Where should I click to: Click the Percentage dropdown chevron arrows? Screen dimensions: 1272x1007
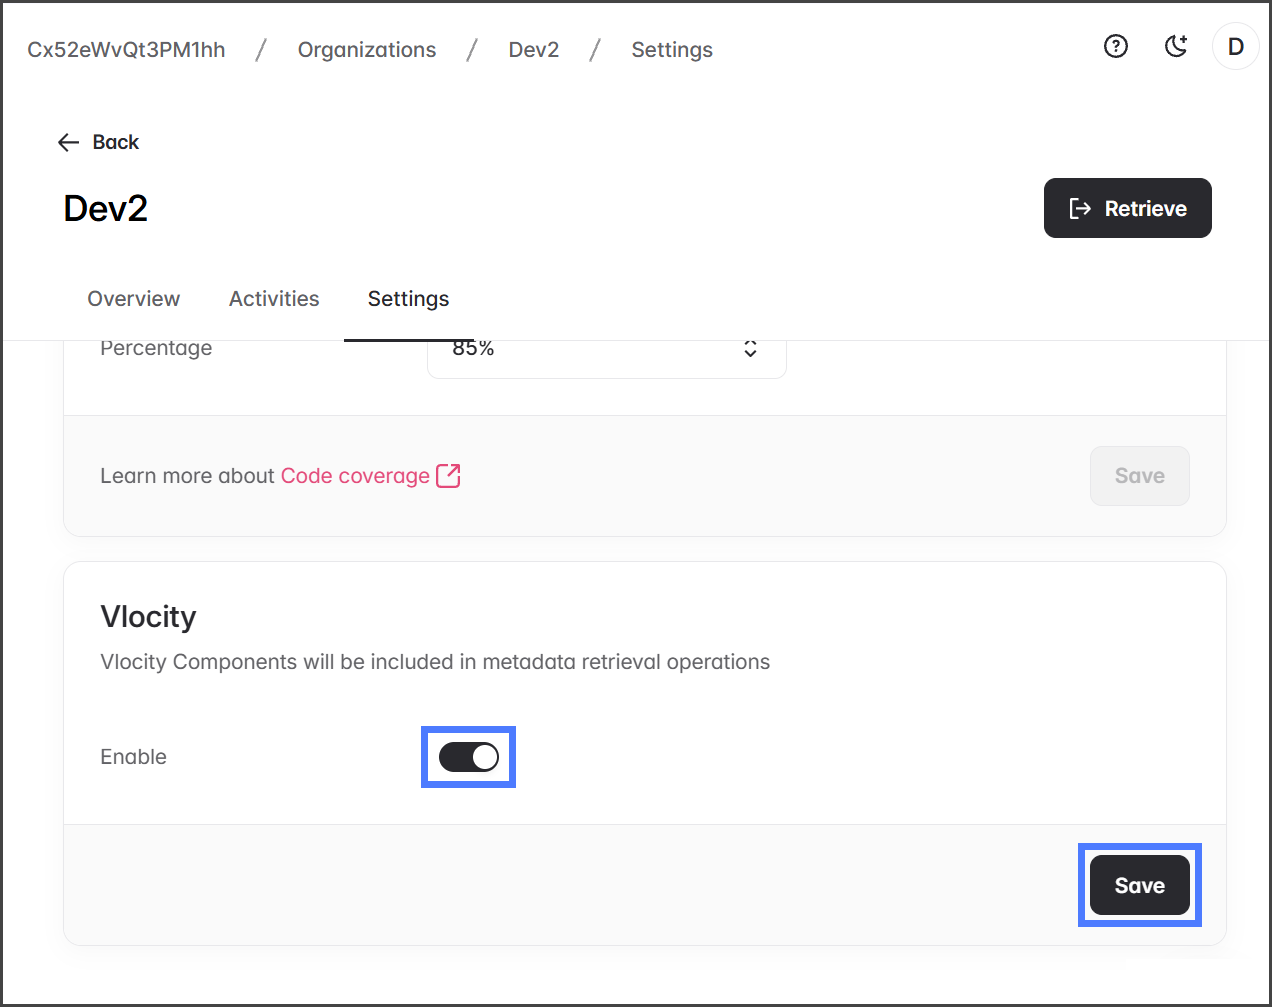point(750,349)
